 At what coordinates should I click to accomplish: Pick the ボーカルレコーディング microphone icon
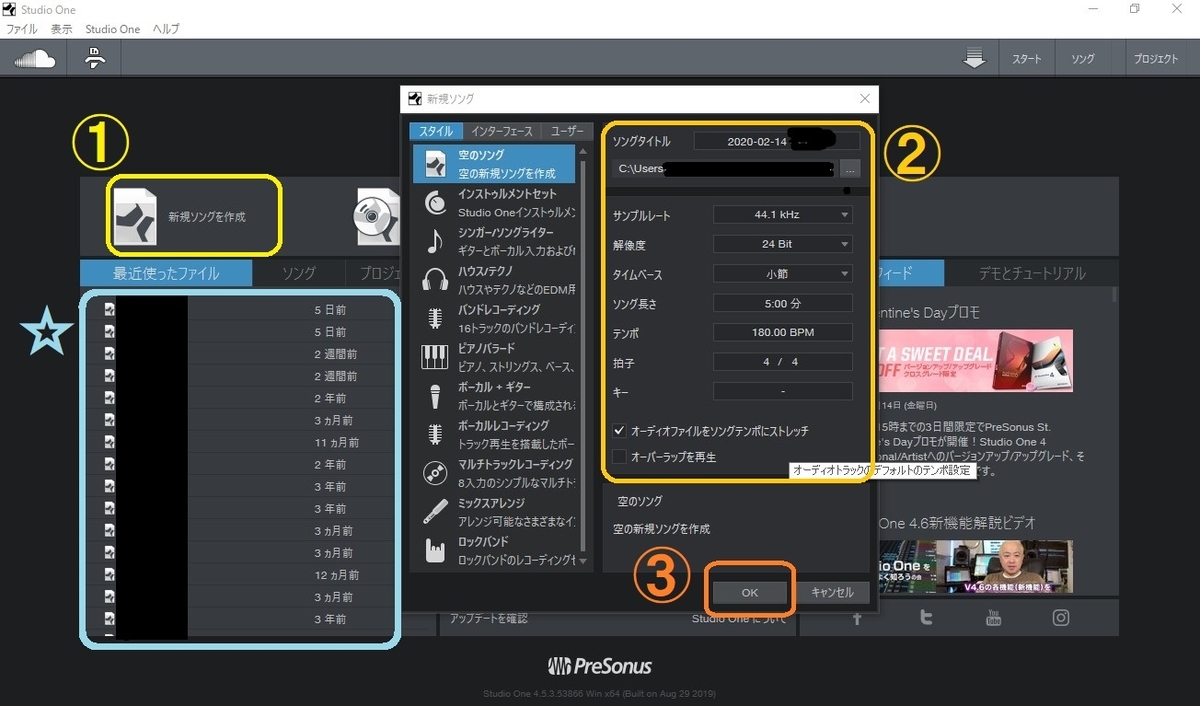pos(435,434)
